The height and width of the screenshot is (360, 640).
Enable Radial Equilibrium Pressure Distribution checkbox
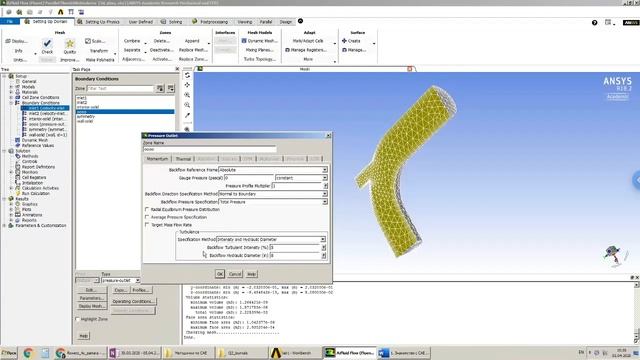[147, 209]
